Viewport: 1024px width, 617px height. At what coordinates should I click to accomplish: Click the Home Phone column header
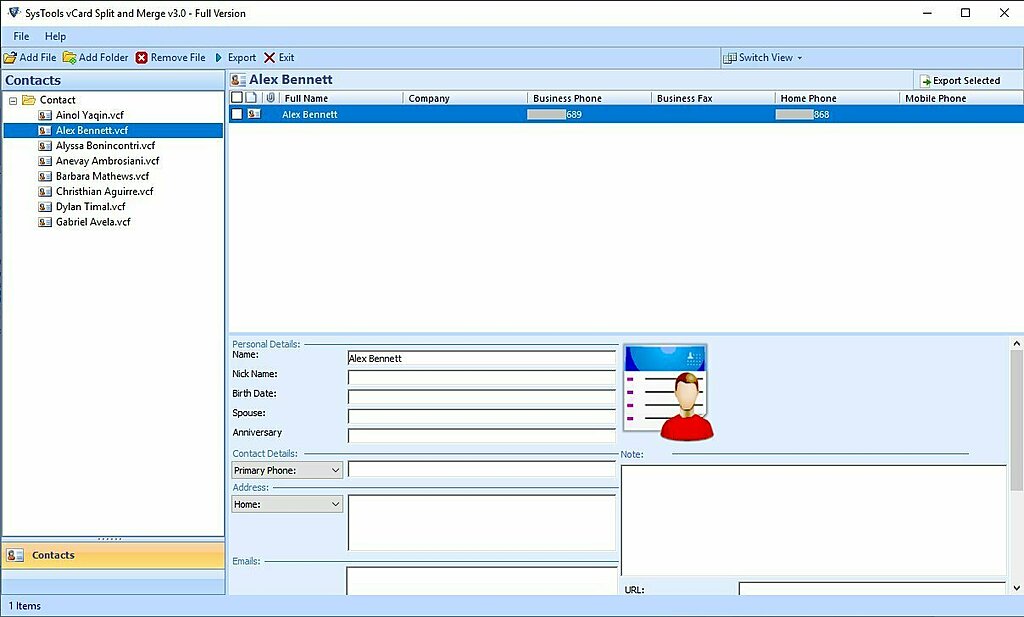click(837, 98)
